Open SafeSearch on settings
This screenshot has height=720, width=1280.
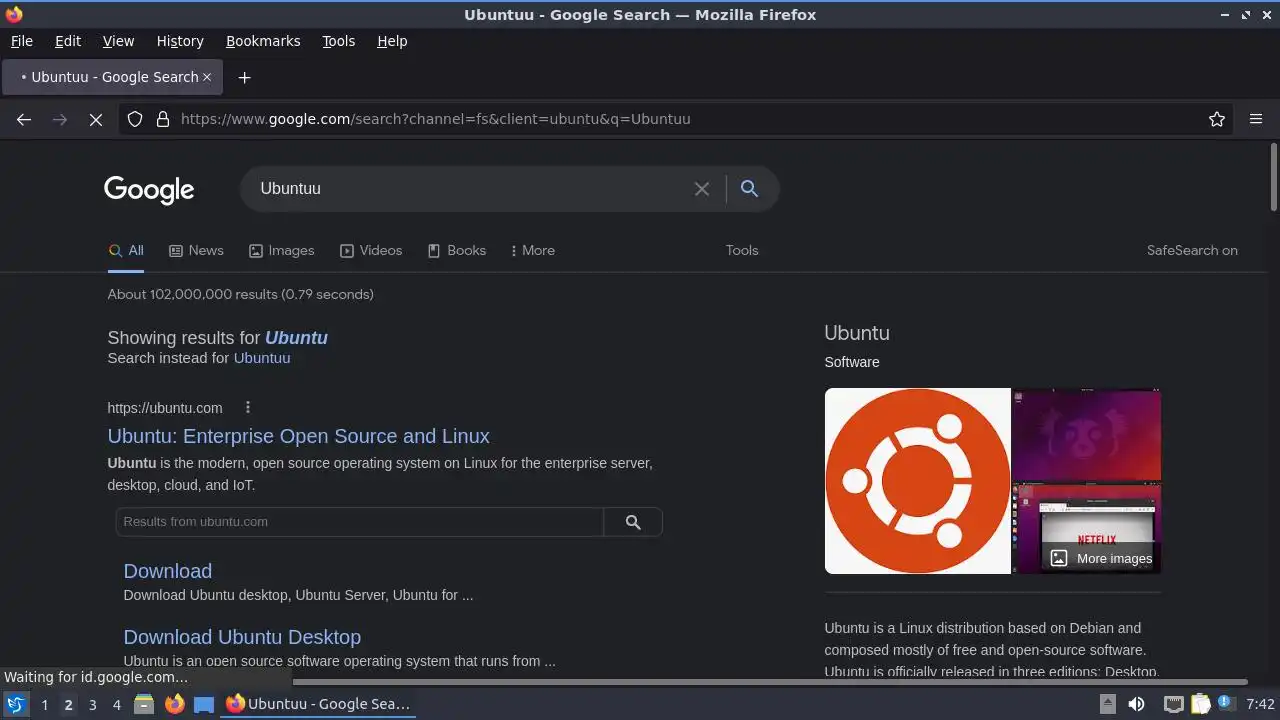(x=1192, y=250)
